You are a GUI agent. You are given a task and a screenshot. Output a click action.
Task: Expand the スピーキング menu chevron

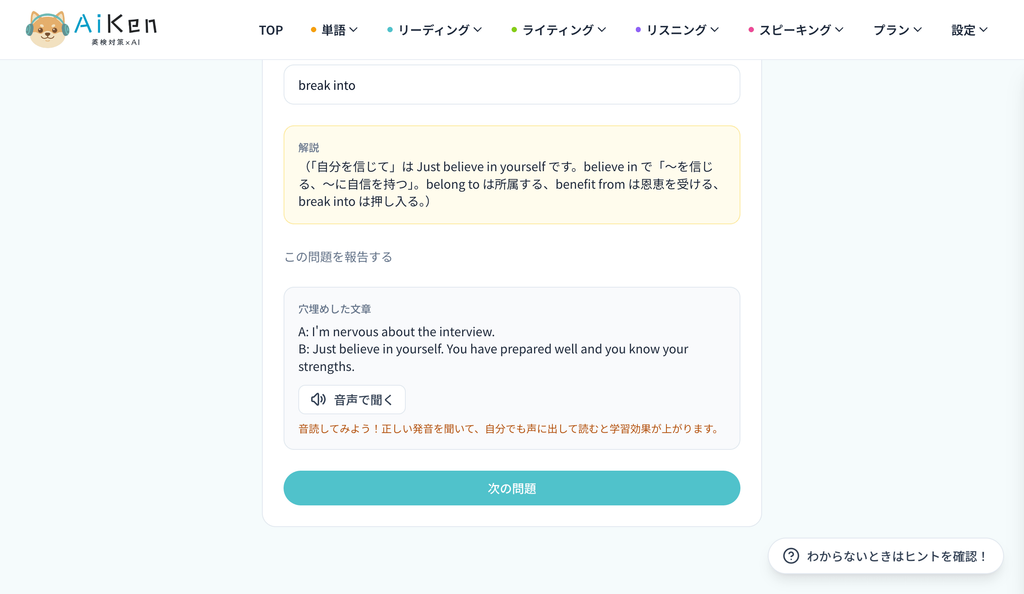point(839,30)
